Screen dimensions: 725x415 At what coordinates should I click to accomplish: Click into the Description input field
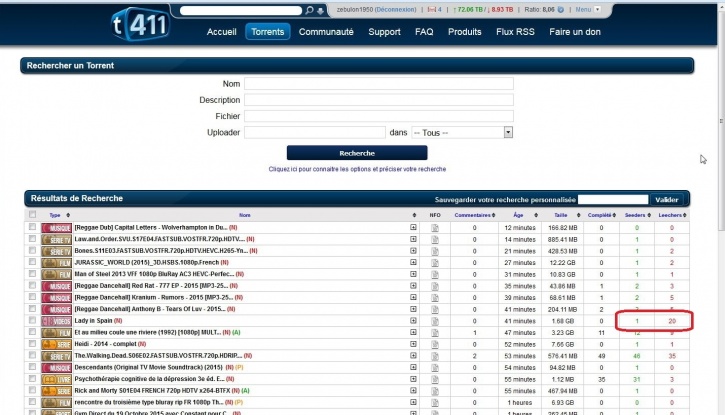point(378,100)
